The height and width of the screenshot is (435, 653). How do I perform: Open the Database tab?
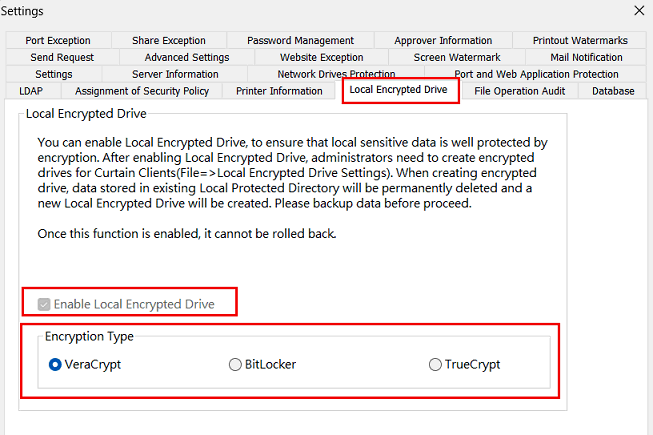click(x=612, y=91)
